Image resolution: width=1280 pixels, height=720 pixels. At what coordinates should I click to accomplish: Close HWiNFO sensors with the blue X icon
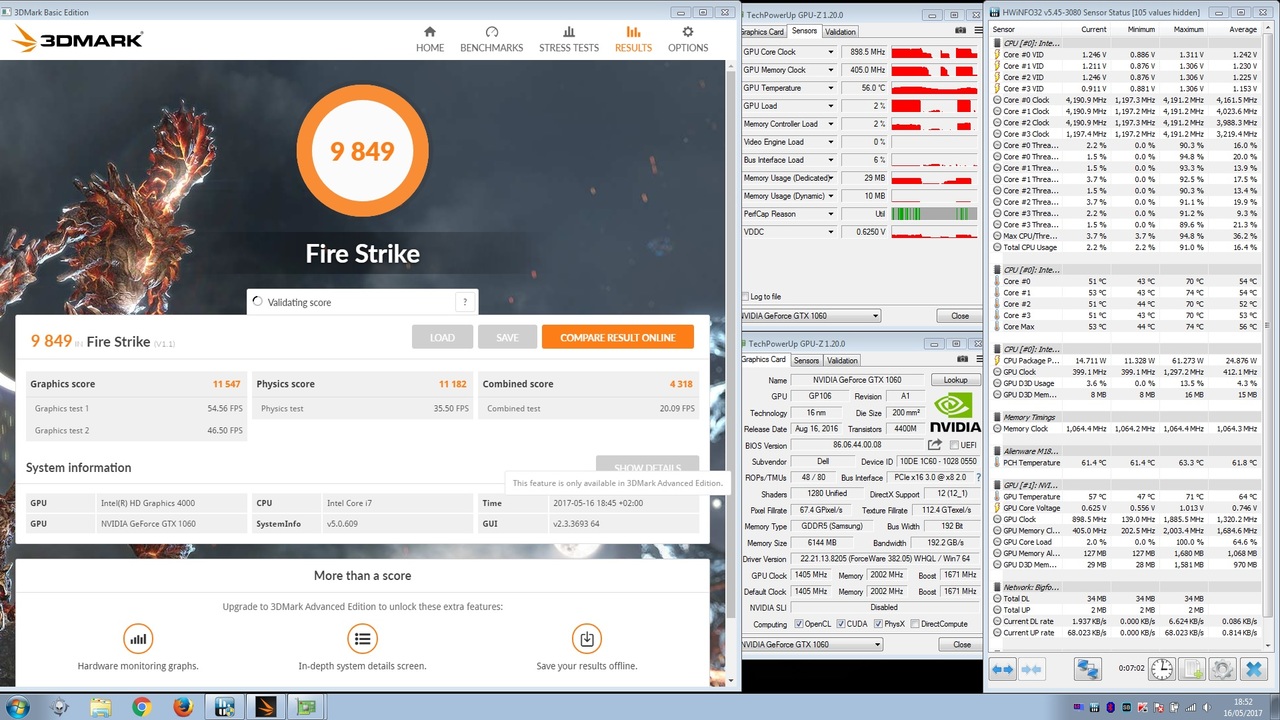coord(1253,669)
